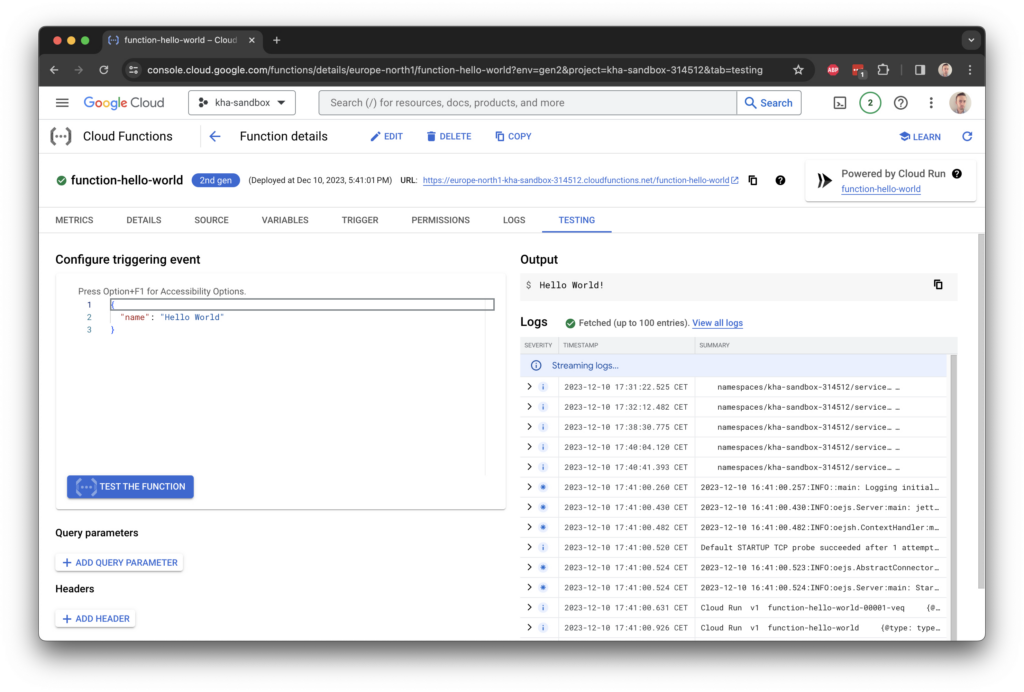This screenshot has width=1024, height=692.
Task: Open the function URL link
Action: click(x=576, y=180)
